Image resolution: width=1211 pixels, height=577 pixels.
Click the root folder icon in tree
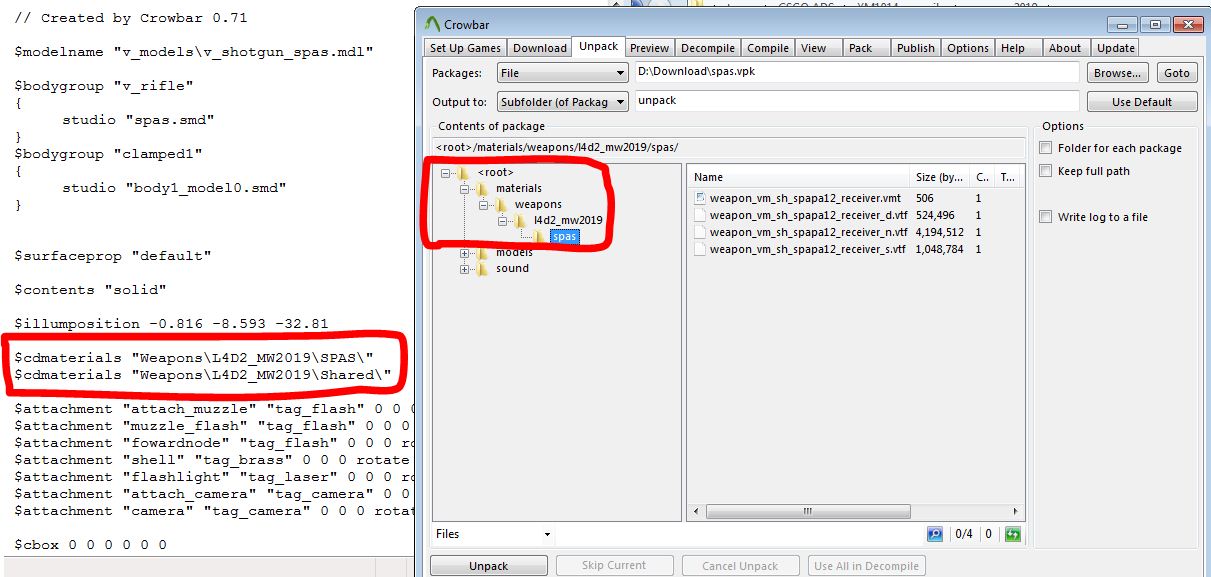pos(463,173)
